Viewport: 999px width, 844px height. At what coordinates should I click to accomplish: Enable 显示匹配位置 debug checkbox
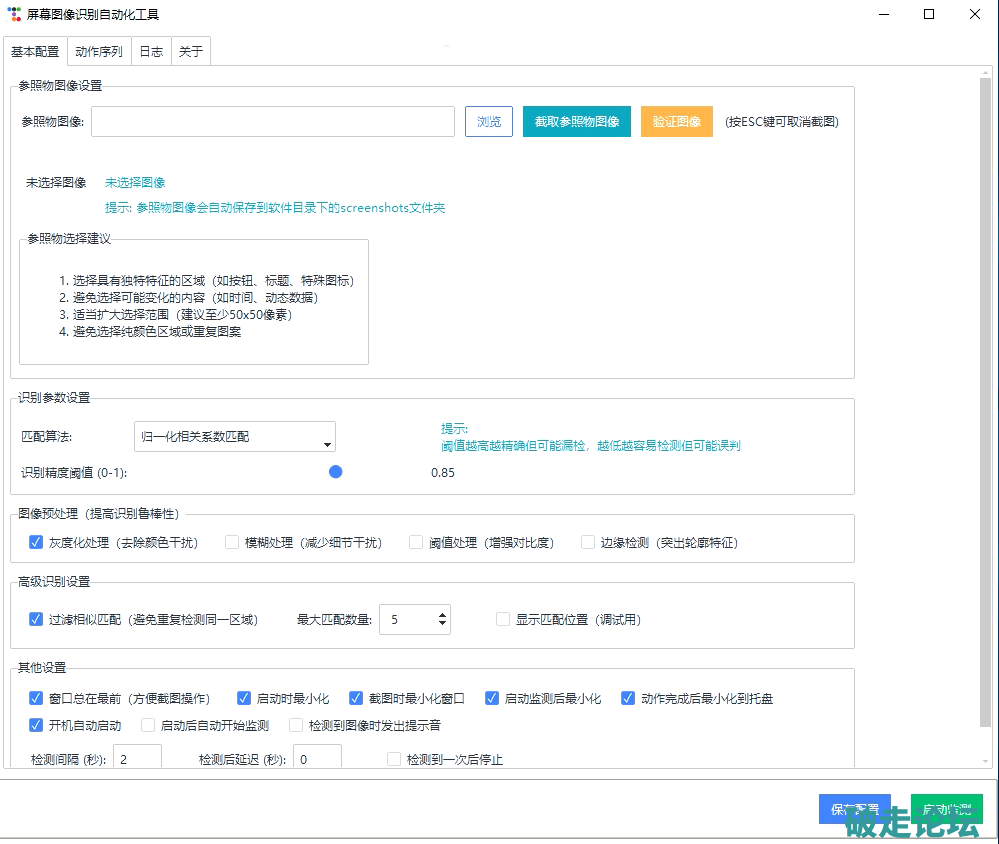[504, 619]
